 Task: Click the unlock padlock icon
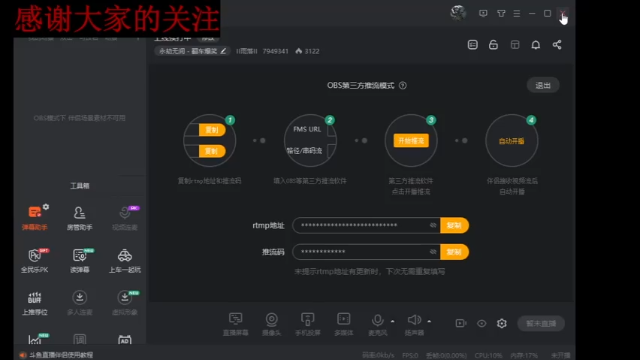(493, 44)
